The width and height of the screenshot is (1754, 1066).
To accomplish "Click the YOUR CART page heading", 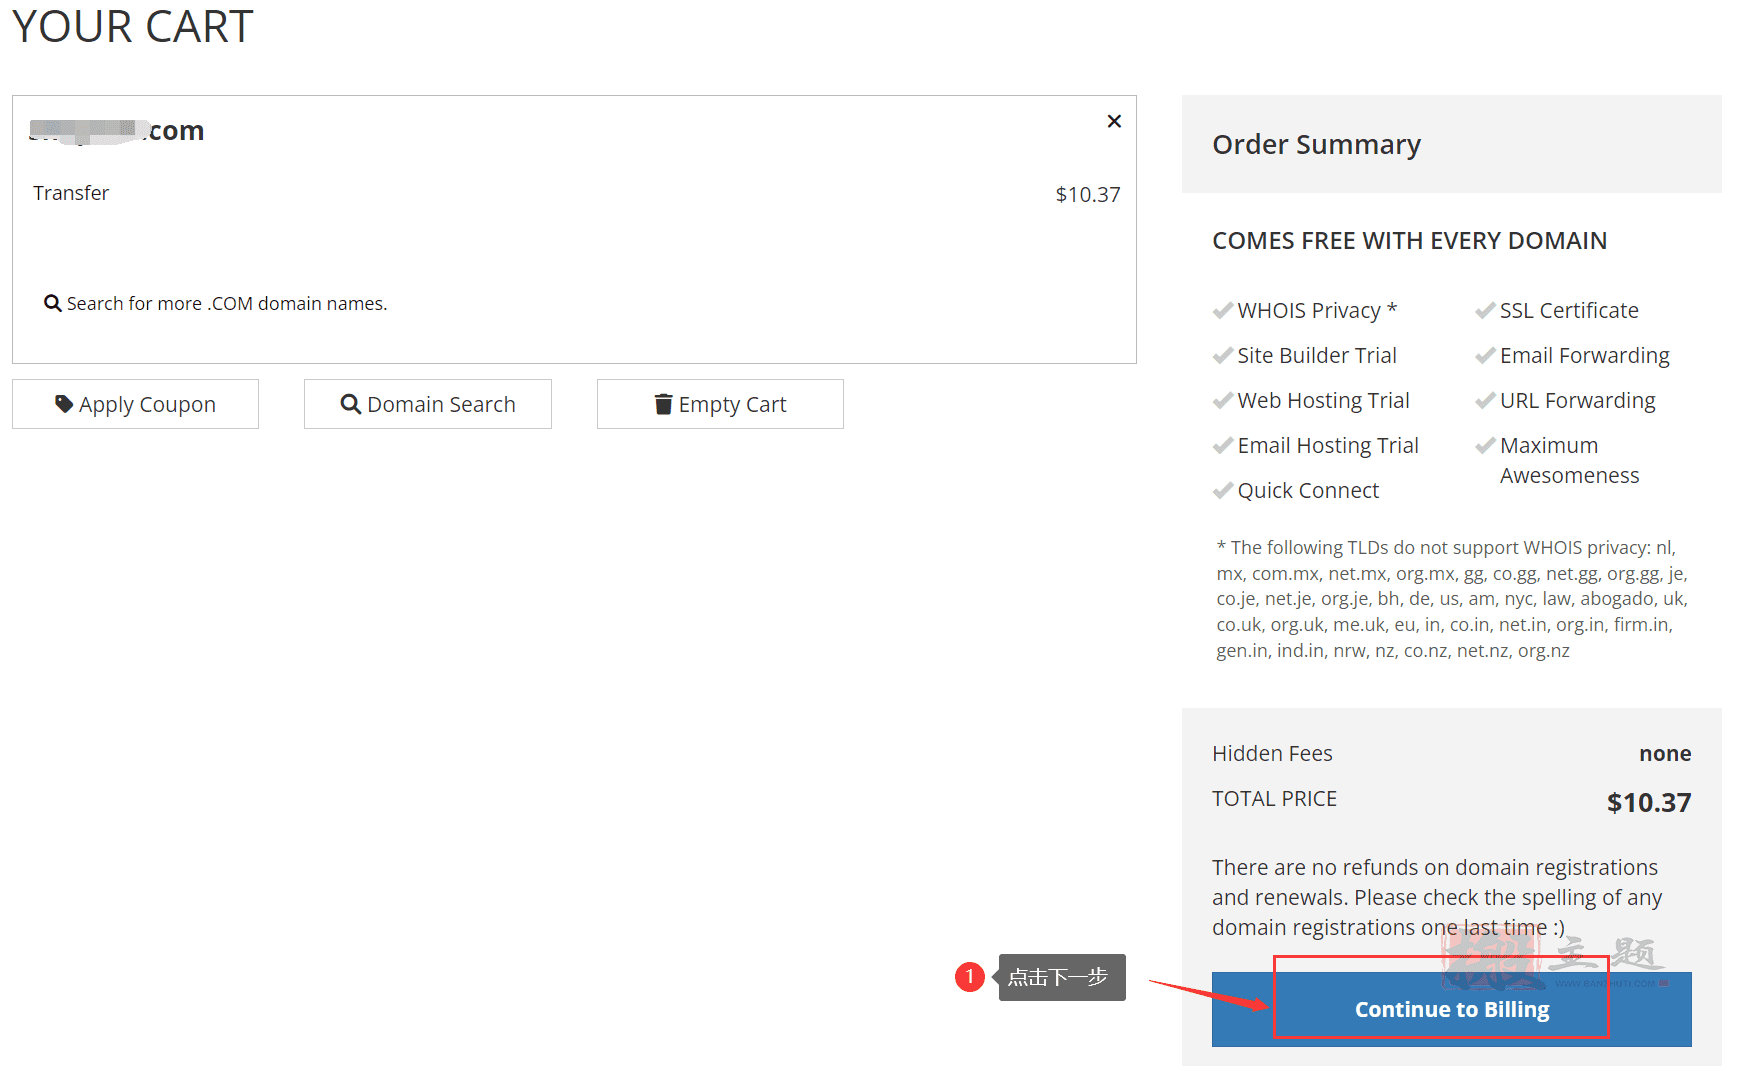I will click(x=132, y=26).
